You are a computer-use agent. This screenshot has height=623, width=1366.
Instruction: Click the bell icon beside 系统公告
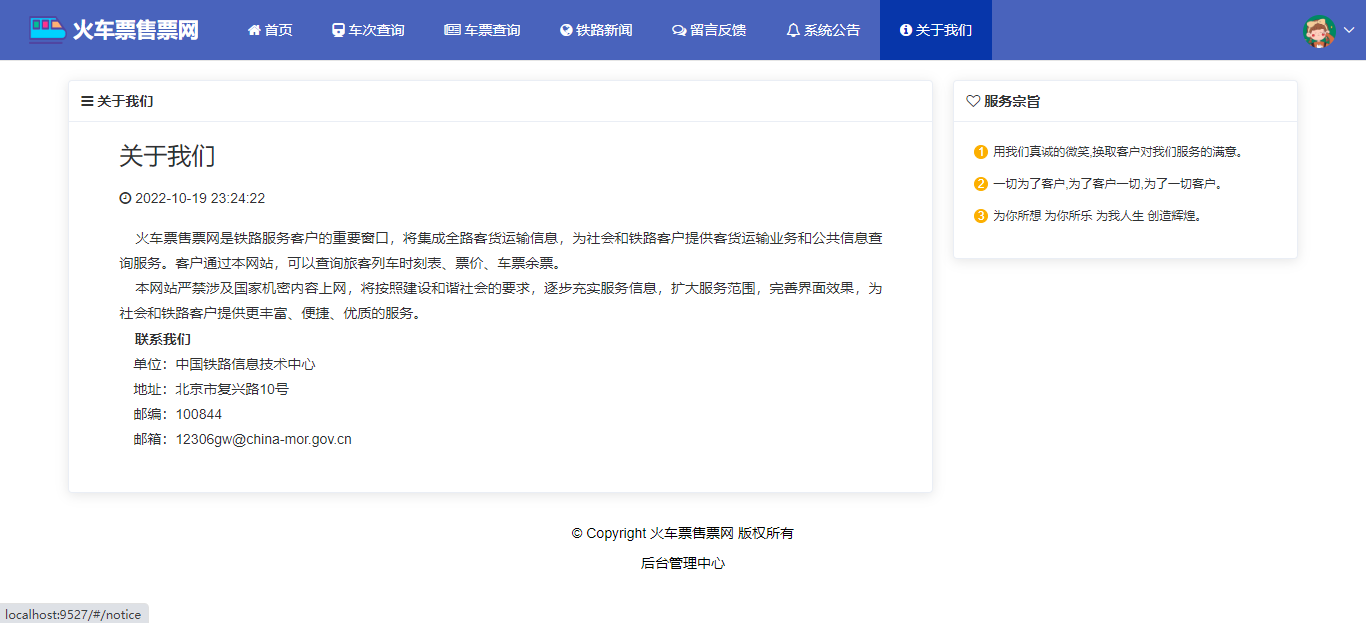[793, 30]
